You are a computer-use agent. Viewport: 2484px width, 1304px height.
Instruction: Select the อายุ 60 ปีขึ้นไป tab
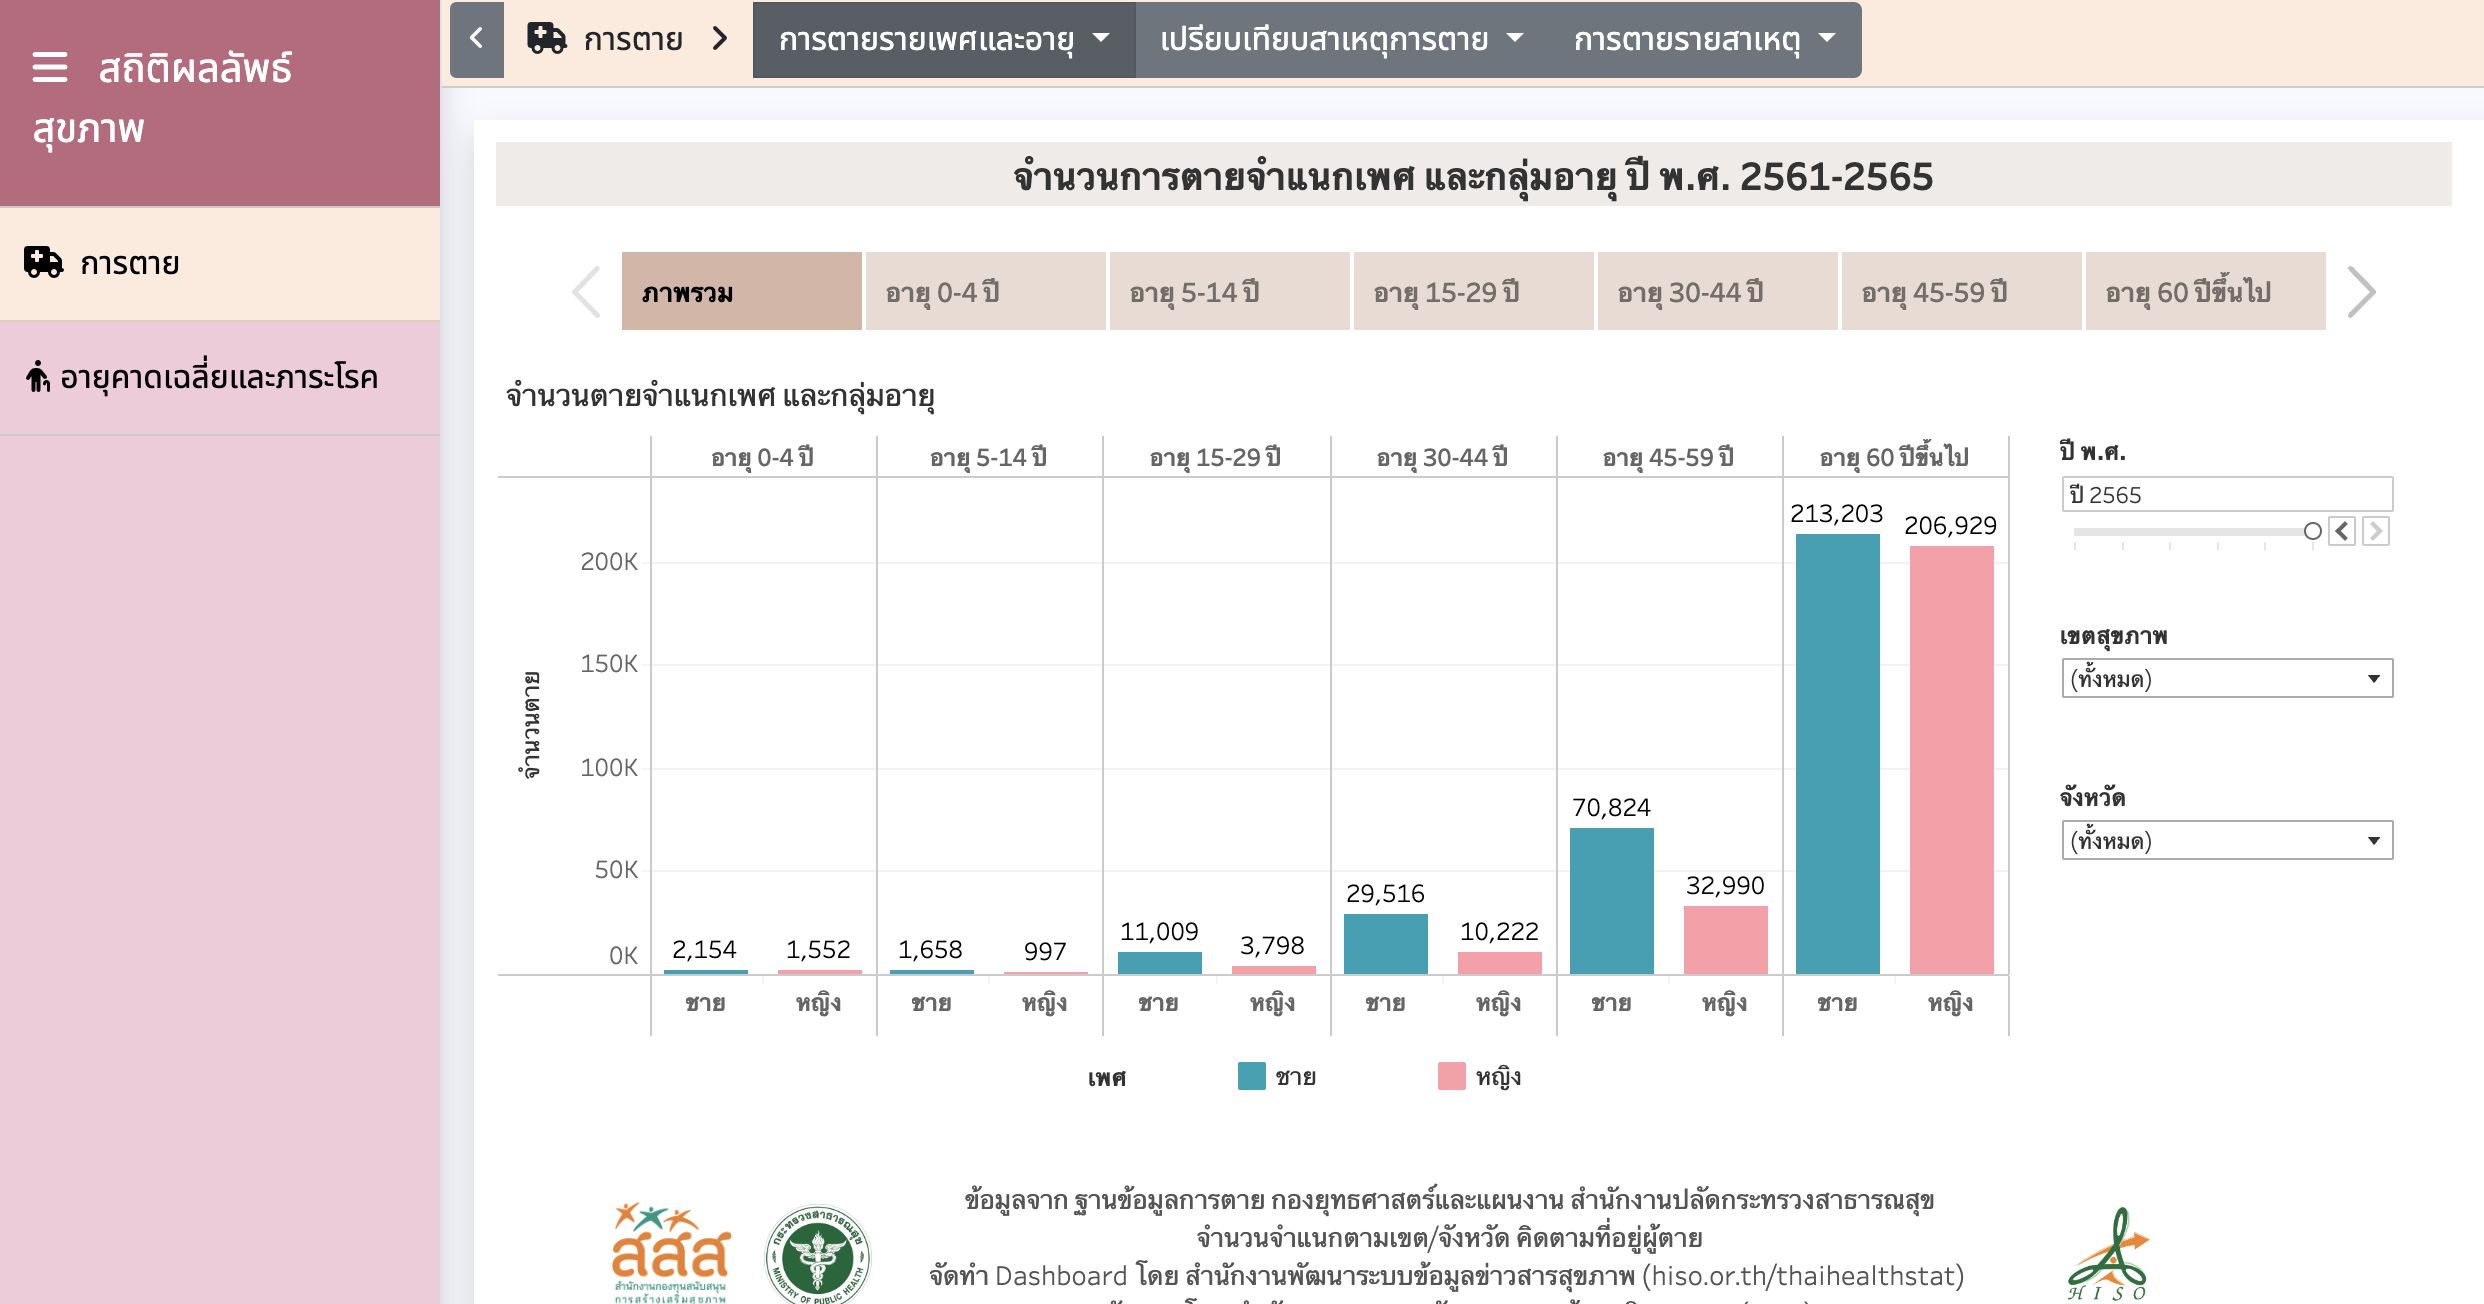pos(2204,292)
